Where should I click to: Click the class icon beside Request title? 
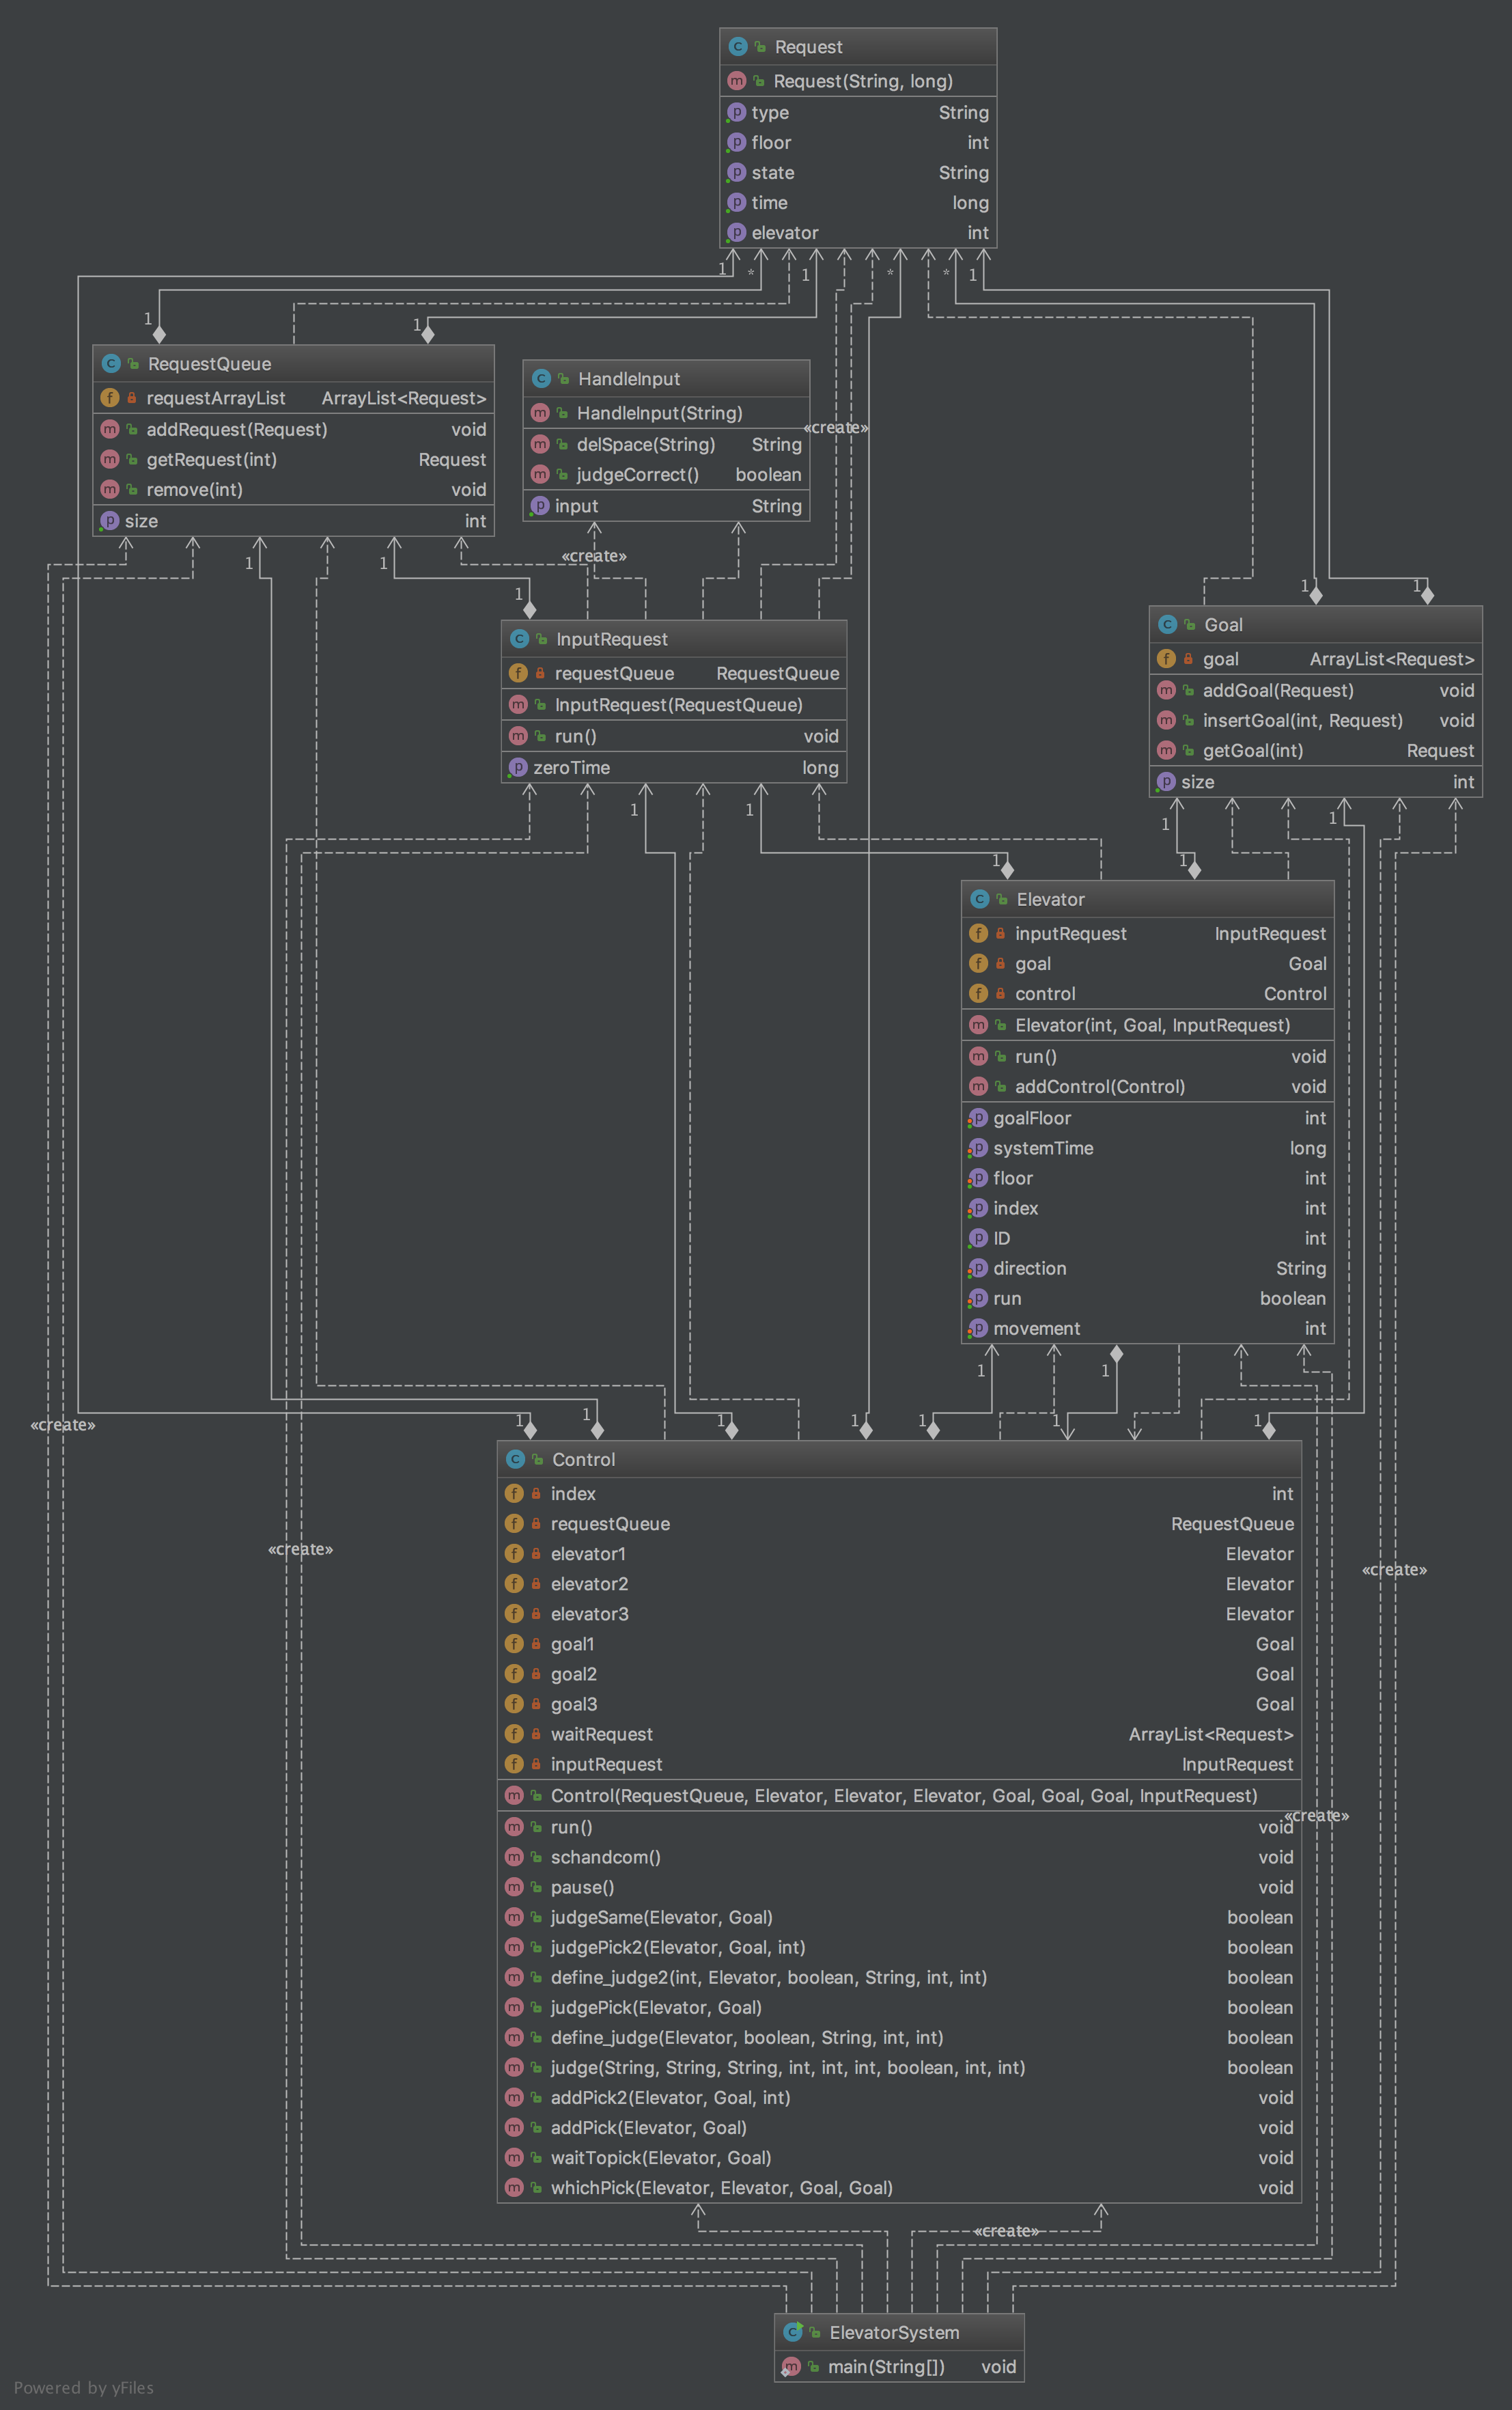pyautogui.click(x=738, y=47)
